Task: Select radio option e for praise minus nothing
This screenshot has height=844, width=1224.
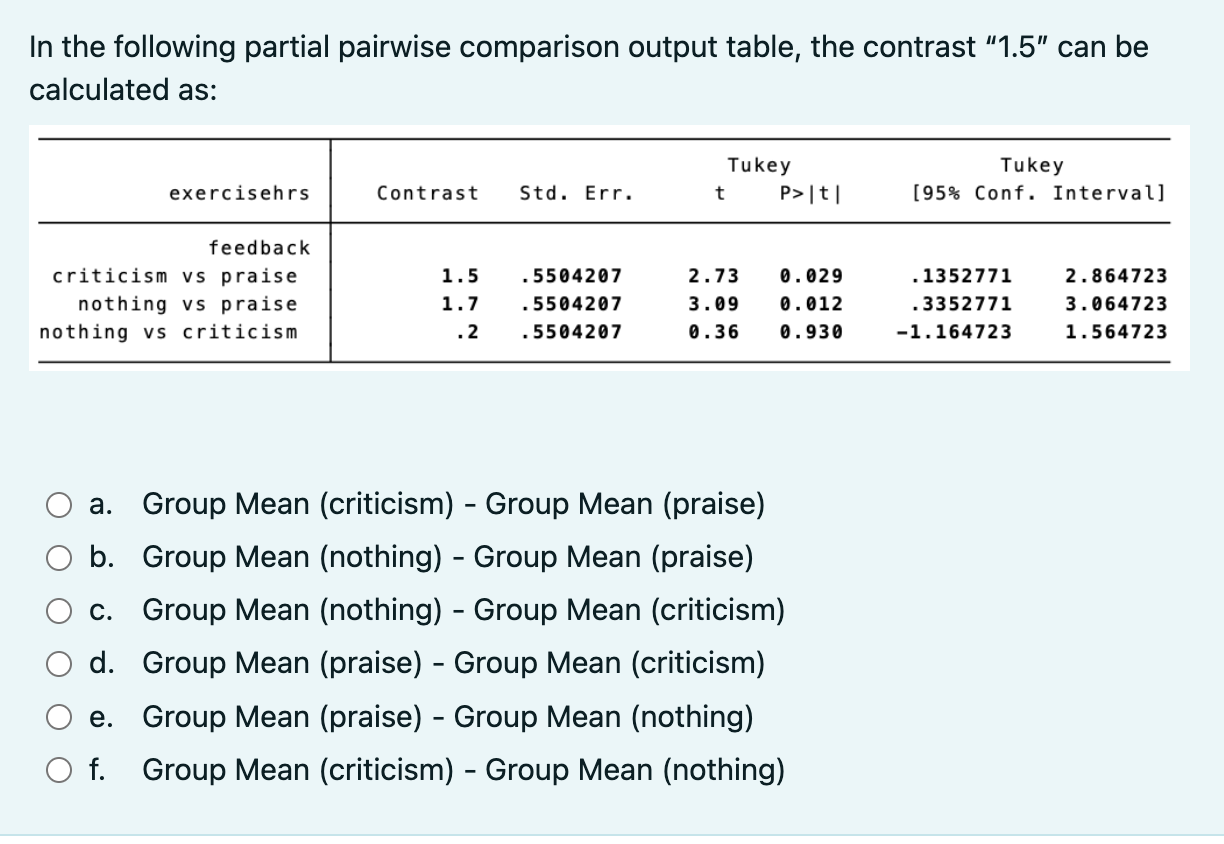Action: click(57, 718)
